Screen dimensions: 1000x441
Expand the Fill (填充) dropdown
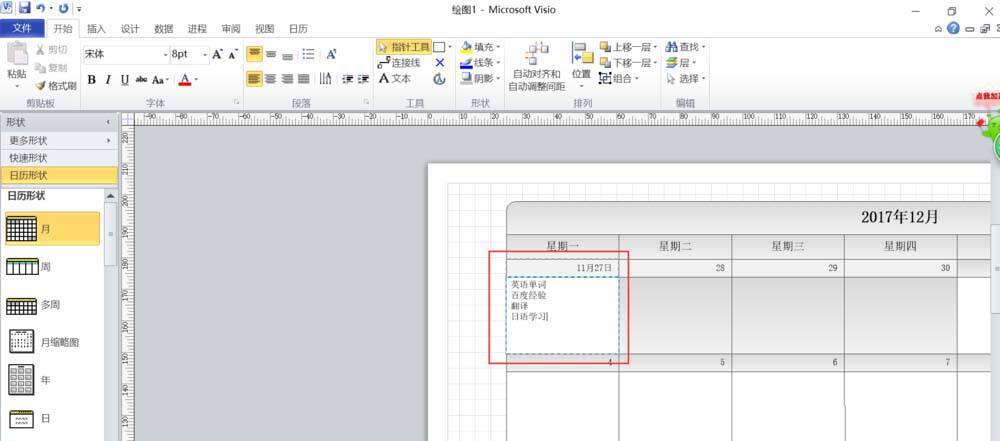(498, 47)
